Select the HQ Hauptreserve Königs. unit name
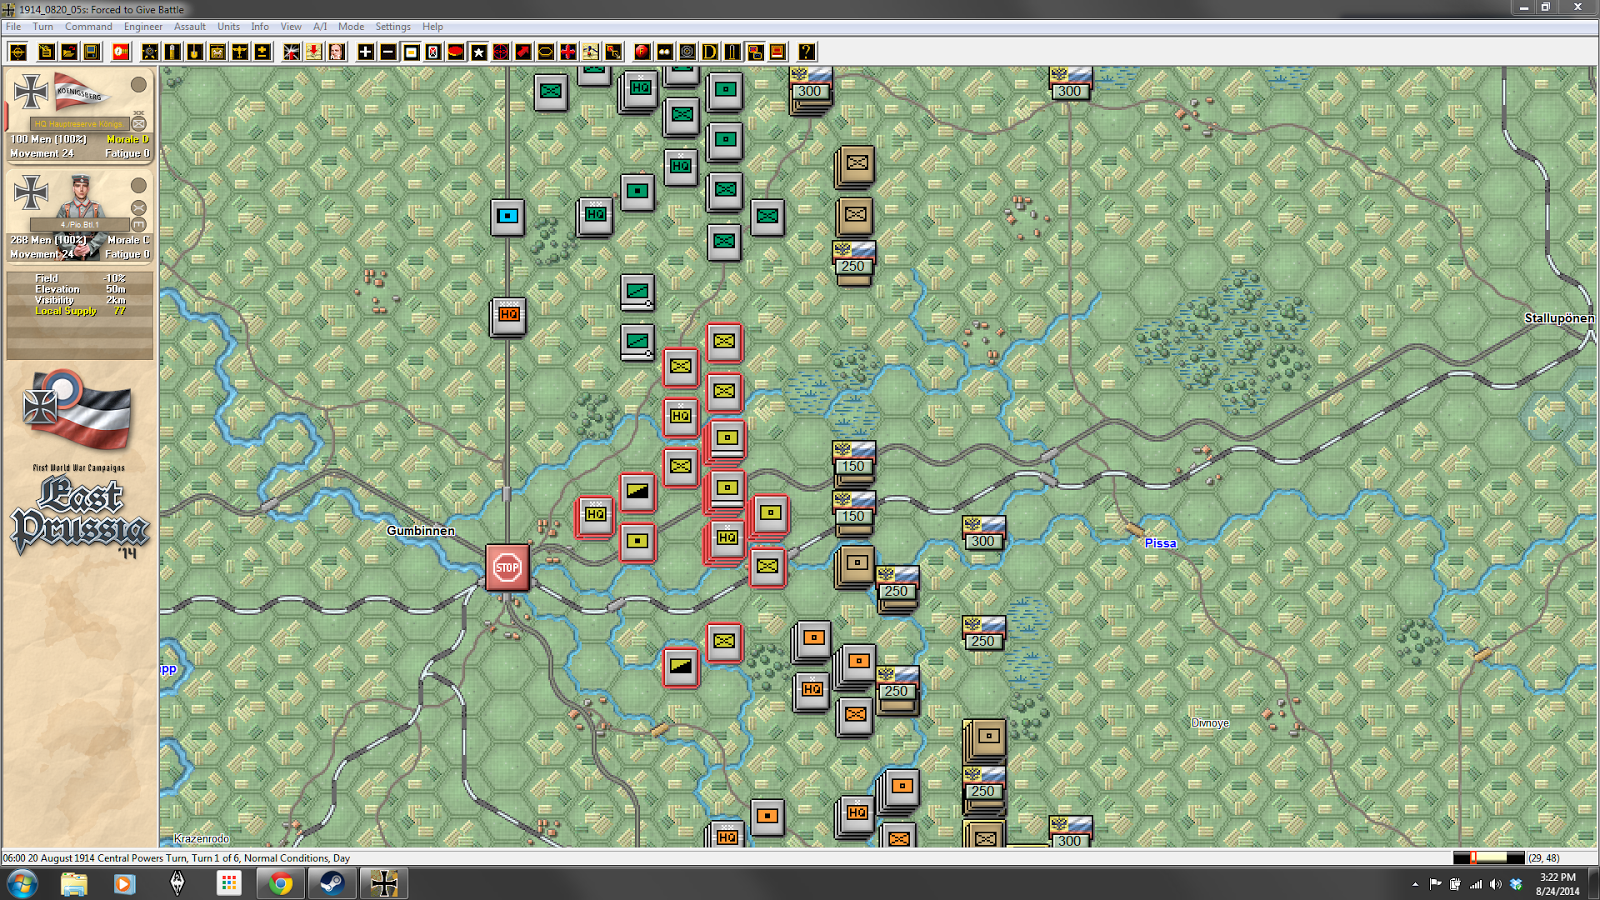The height and width of the screenshot is (900, 1600). (x=79, y=124)
